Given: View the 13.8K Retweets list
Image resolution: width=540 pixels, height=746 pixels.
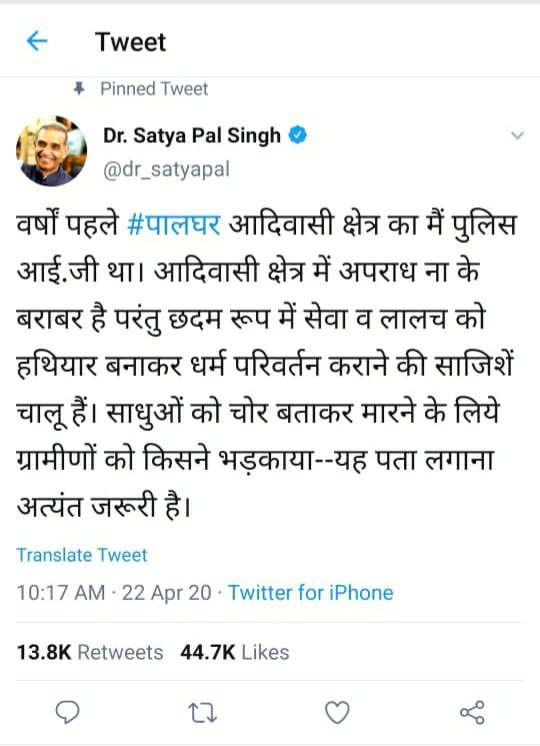Looking at the screenshot, I should (89, 652).
